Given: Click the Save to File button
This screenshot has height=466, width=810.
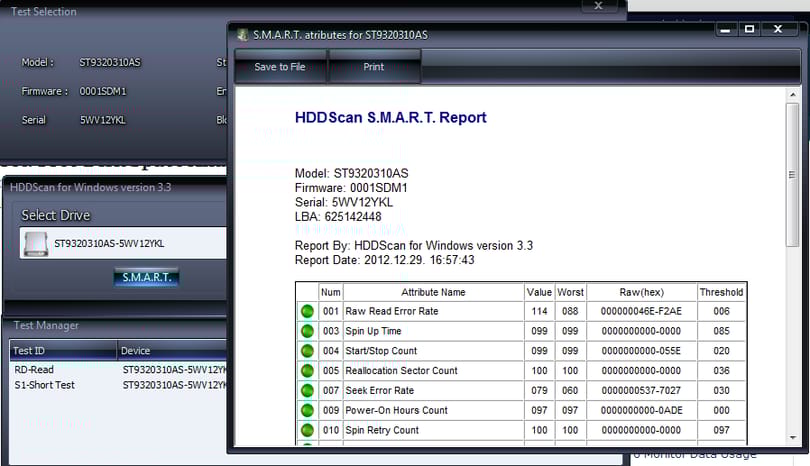Looking at the screenshot, I should click(280, 67).
